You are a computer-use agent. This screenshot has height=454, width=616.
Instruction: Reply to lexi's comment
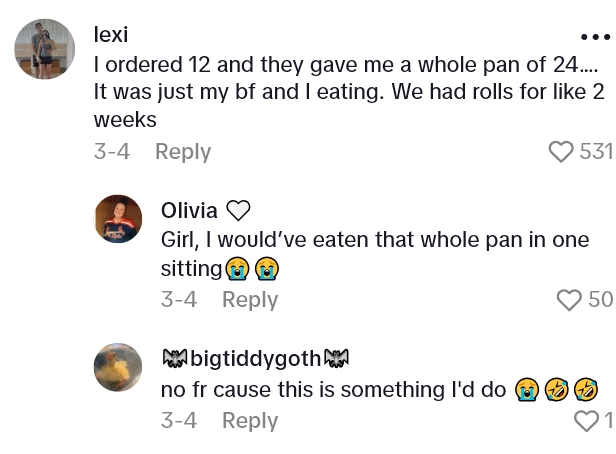pos(183,152)
